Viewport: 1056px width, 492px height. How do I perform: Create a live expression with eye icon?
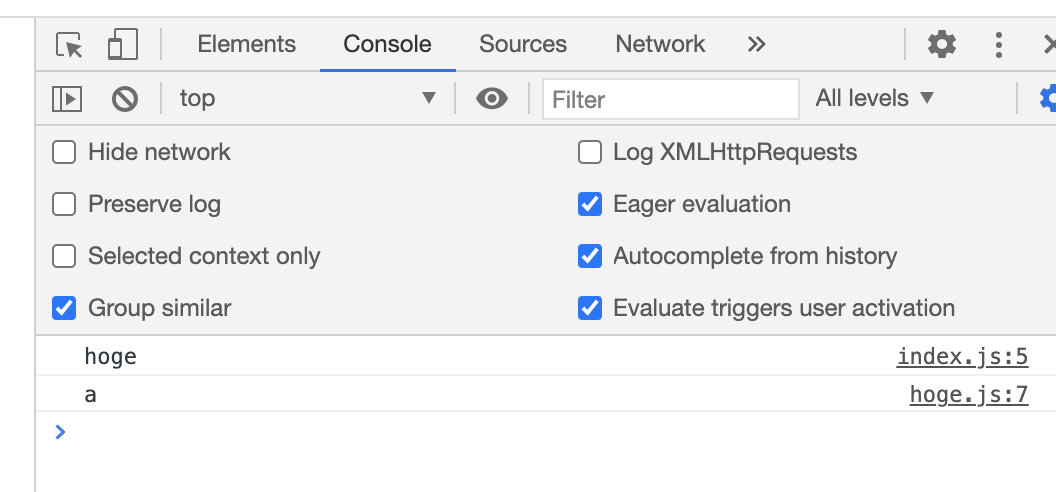[491, 98]
